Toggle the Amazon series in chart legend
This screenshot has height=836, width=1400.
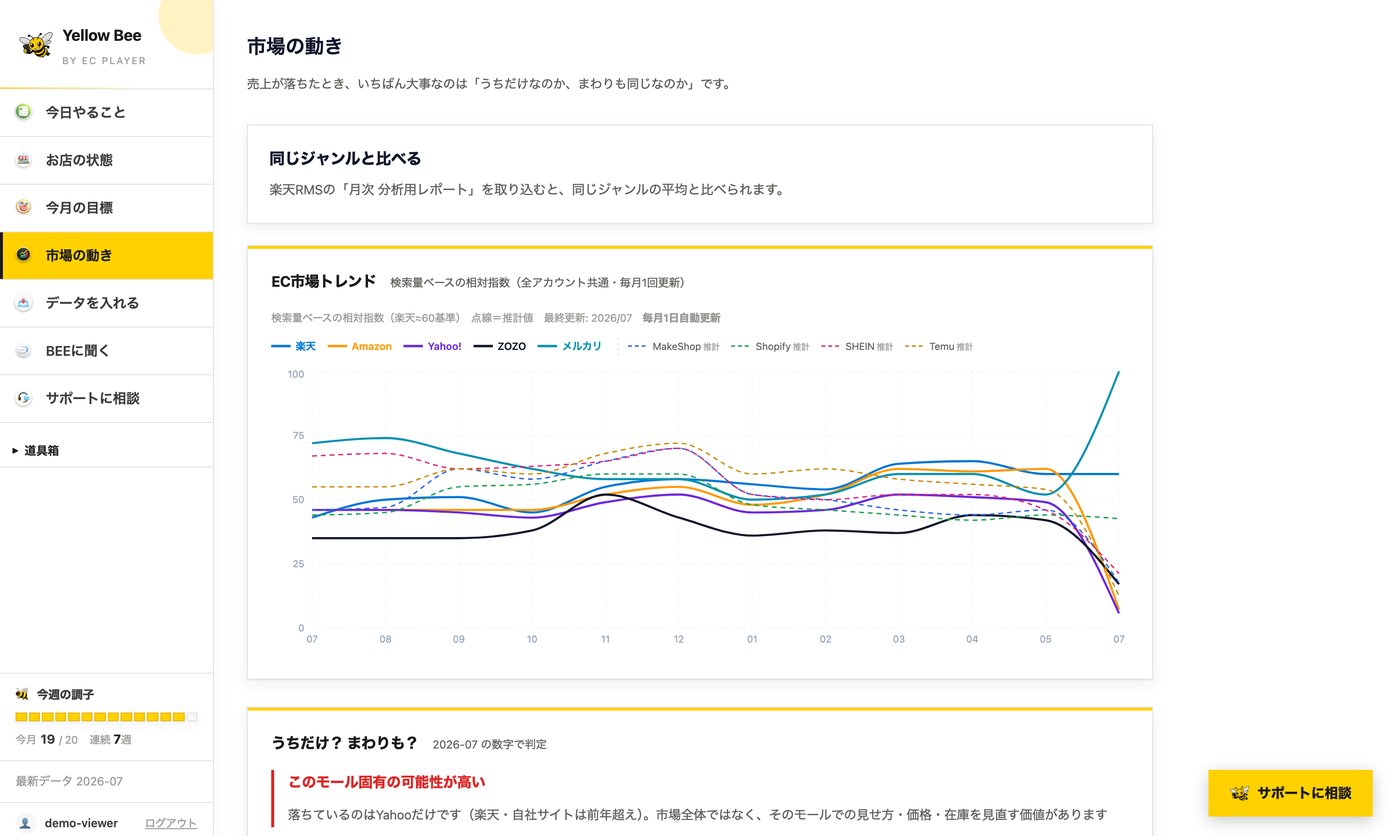click(x=360, y=346)
